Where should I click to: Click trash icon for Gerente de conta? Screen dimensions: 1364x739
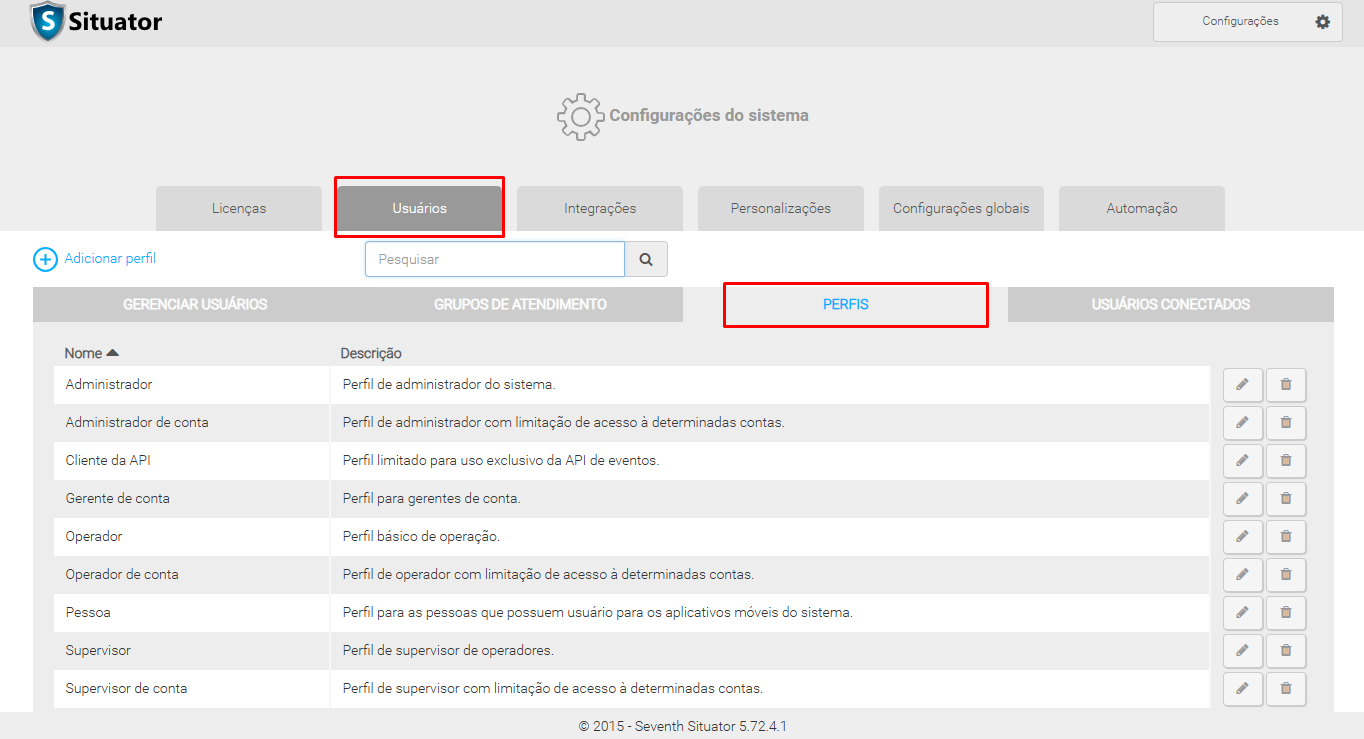click(x=1285, y=499)
